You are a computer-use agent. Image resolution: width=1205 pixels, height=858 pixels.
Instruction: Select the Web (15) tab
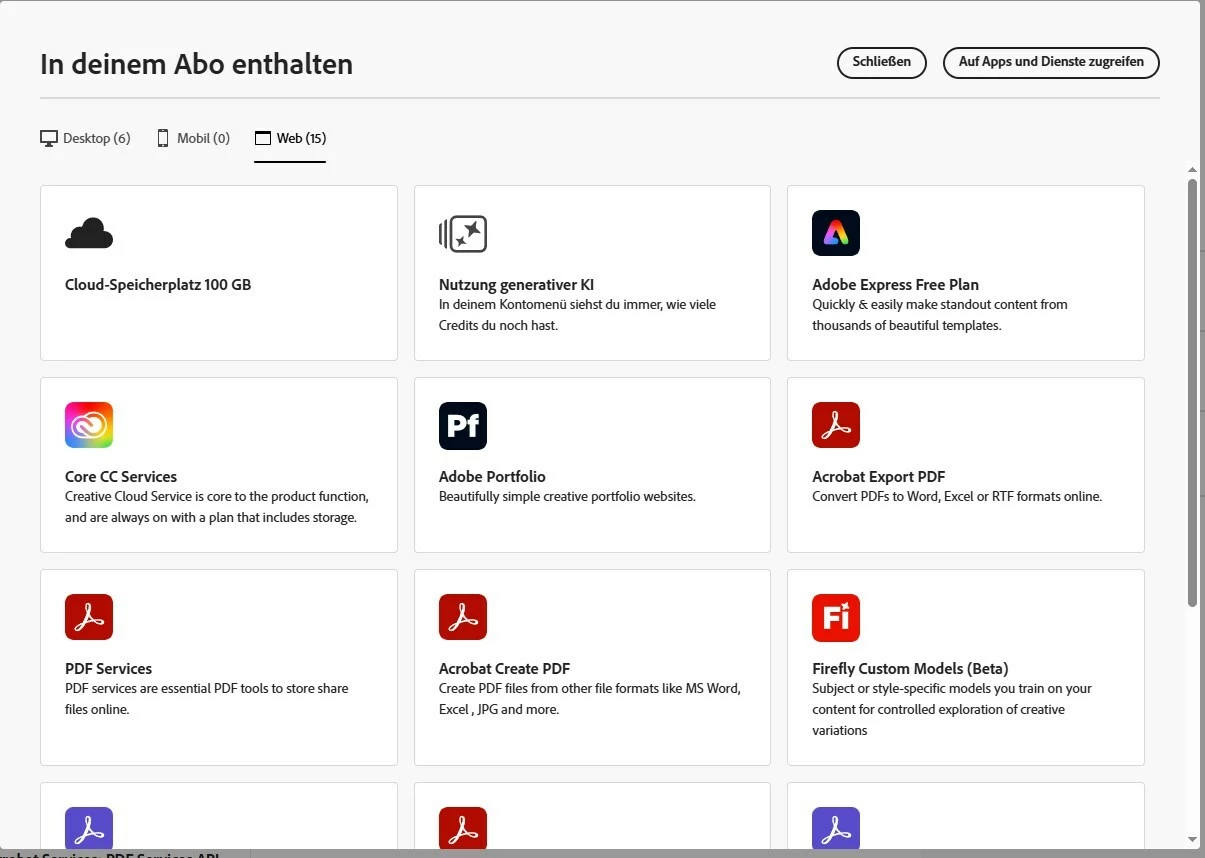(290, 139)
